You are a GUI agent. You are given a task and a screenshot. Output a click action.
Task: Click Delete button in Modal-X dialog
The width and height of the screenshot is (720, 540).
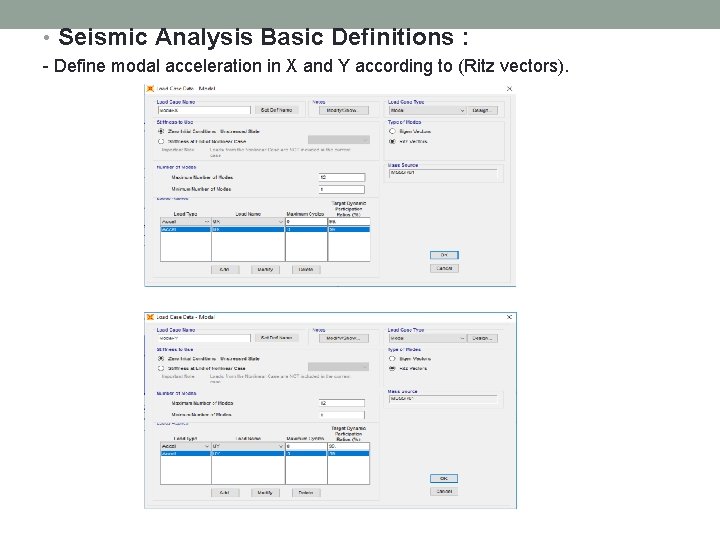point(306,270)
